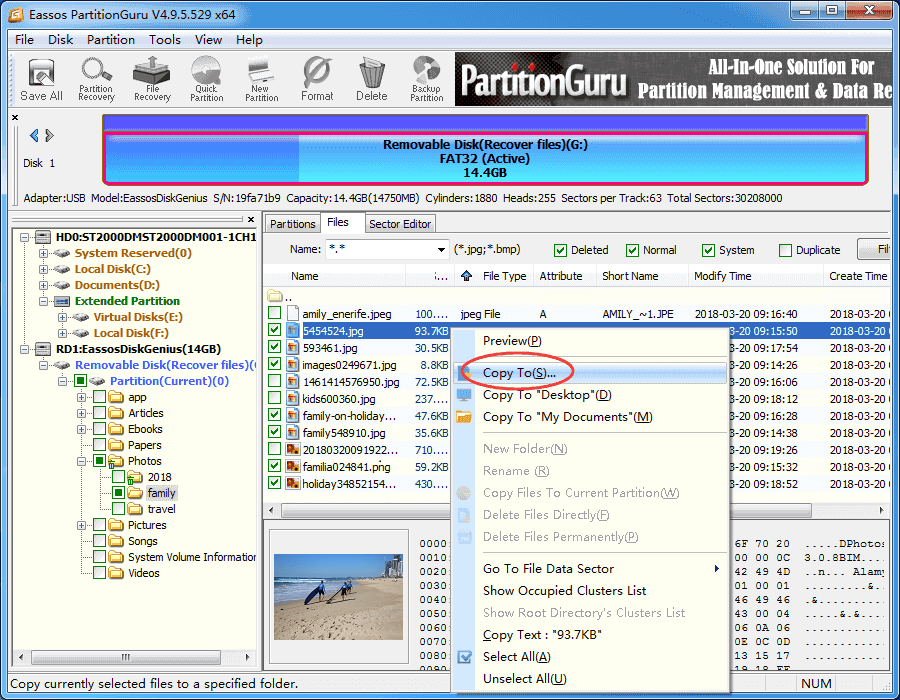Screen dimensions: 900x700
Task: Expand the System Reserved(0) node
Action: pyautogui.click(x=43, y=253)
